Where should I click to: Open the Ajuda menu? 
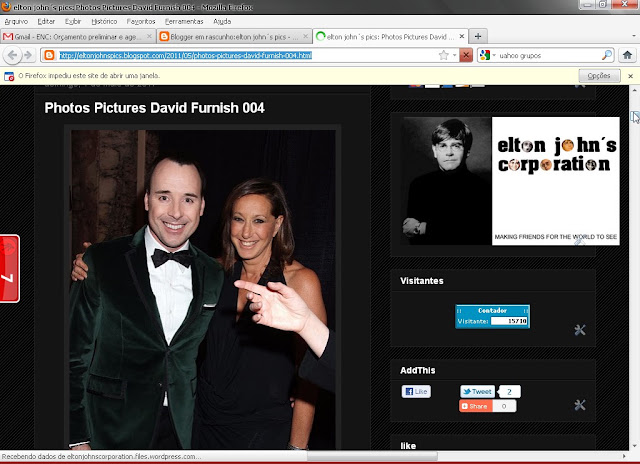(222, 21)
